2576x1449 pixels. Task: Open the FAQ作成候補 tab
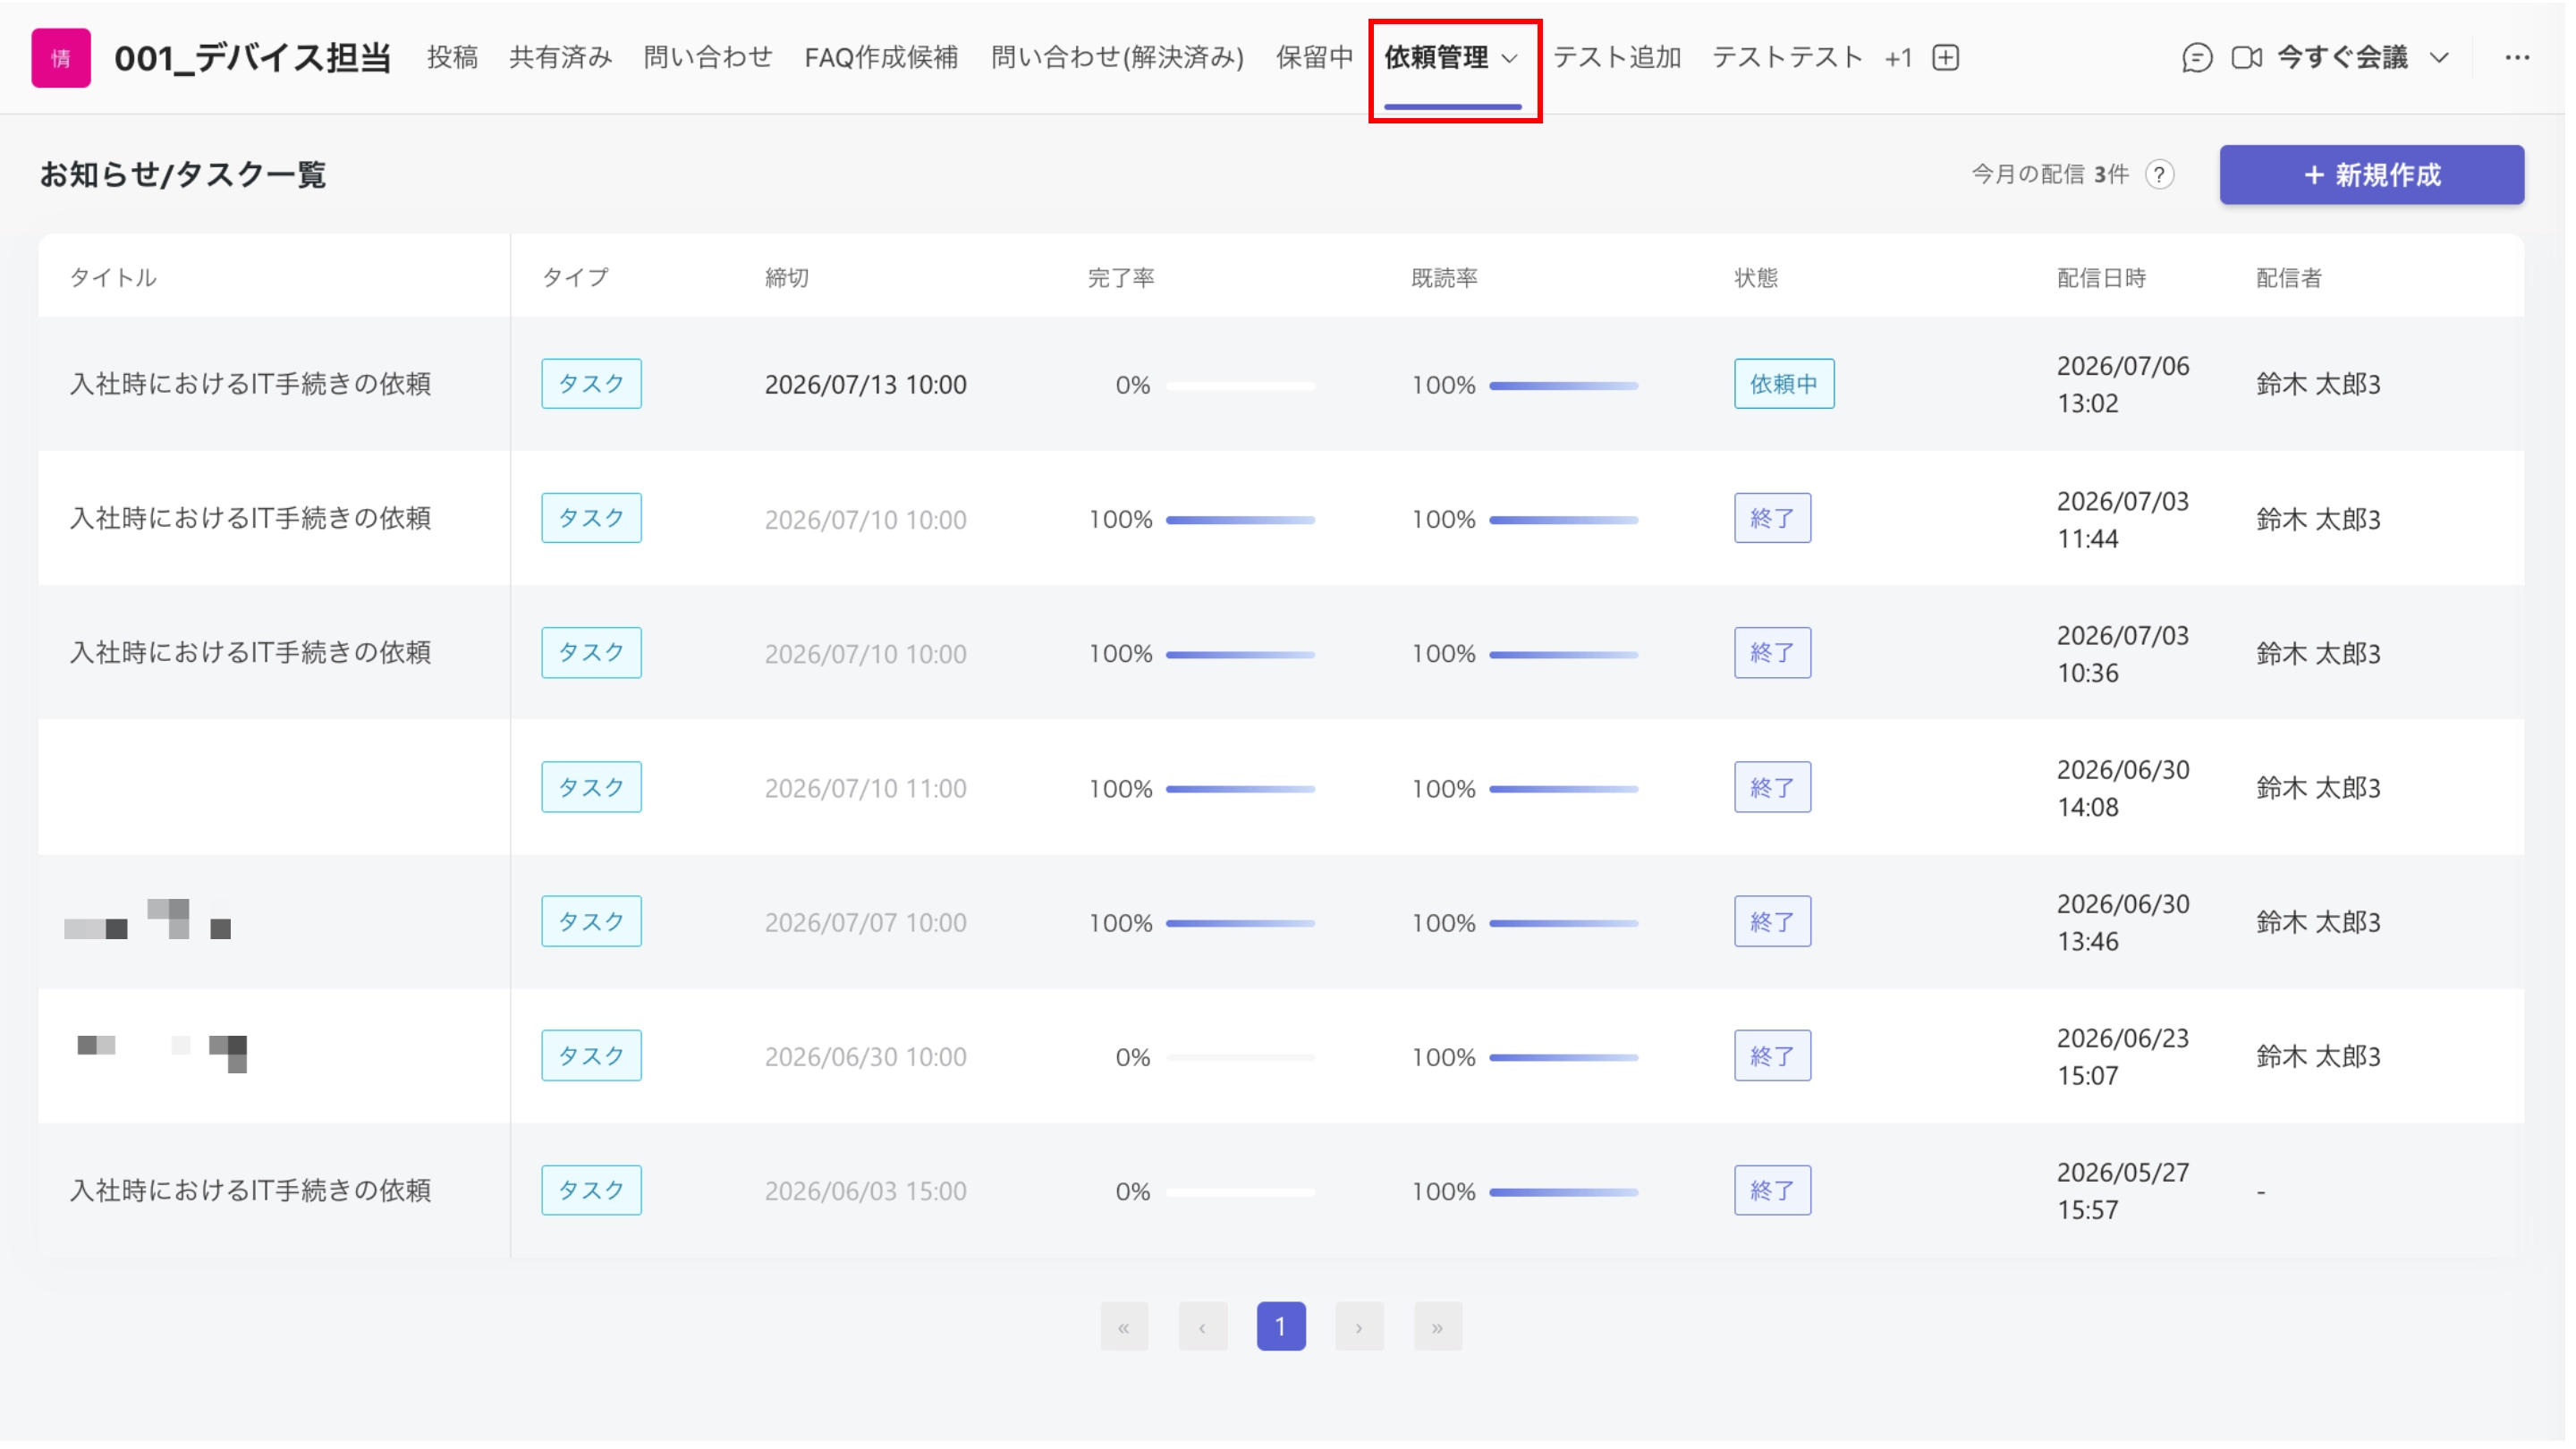(x=881, y=57)
